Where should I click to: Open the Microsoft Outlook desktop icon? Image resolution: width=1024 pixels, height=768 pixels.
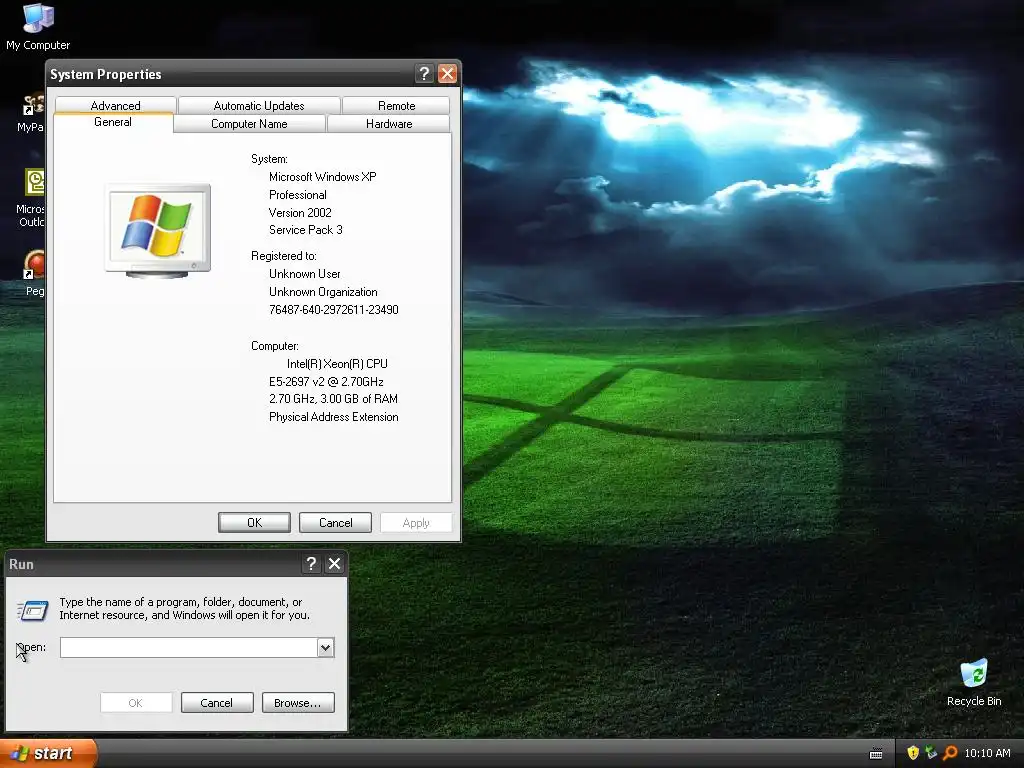tap(31, 199)
